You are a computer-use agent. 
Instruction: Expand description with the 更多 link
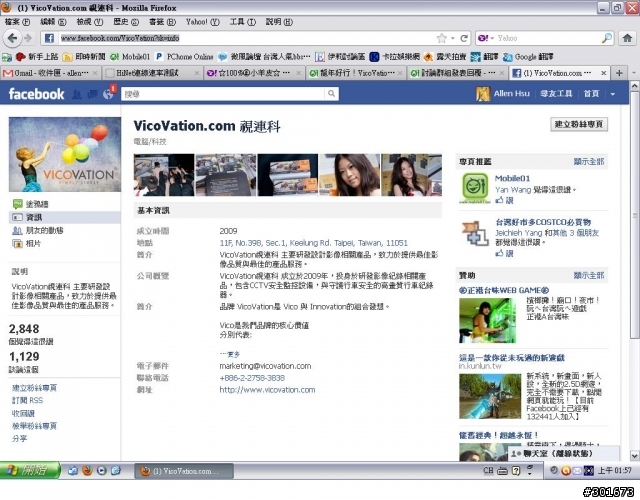click(230, 354)
